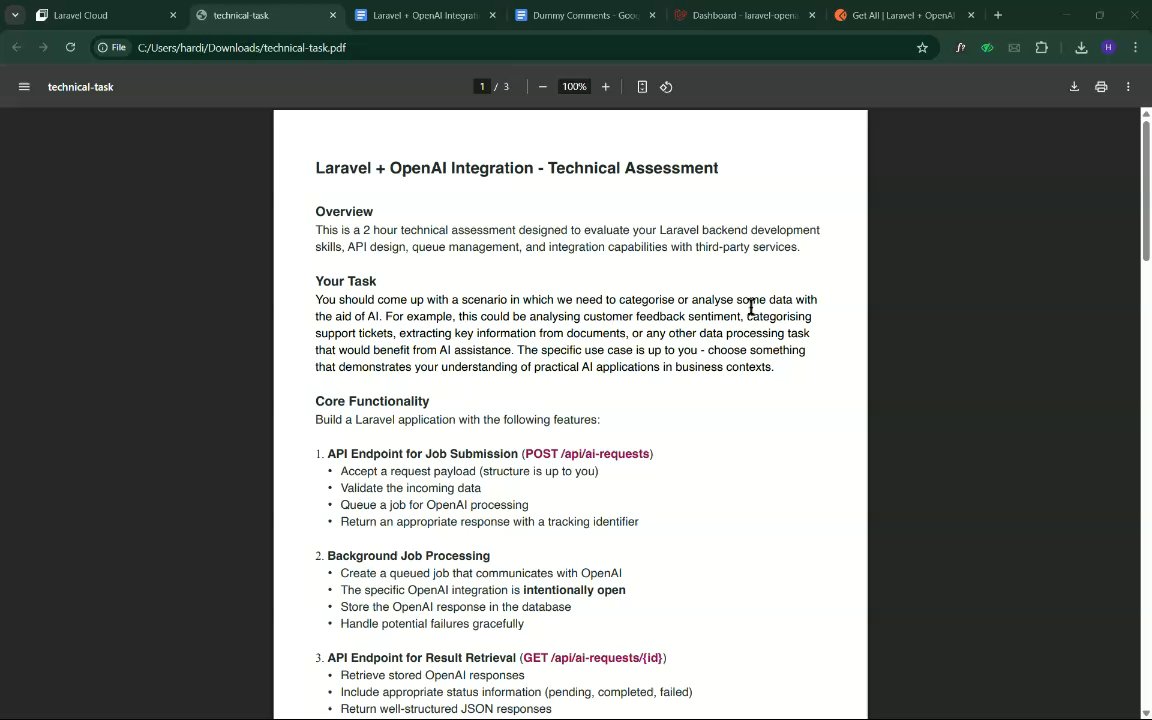The width and height of the screenshot is (1152, 720).
Task: Click the scrollbar down arrow
Action: pos(1146,715)
